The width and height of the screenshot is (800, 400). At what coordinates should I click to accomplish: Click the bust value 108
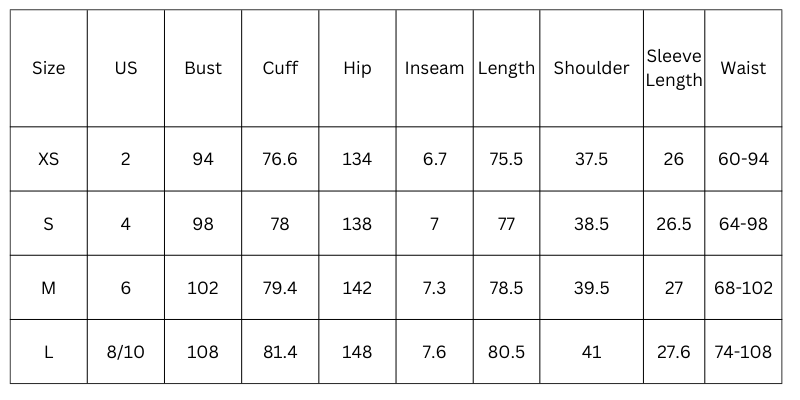pos(203,352)
